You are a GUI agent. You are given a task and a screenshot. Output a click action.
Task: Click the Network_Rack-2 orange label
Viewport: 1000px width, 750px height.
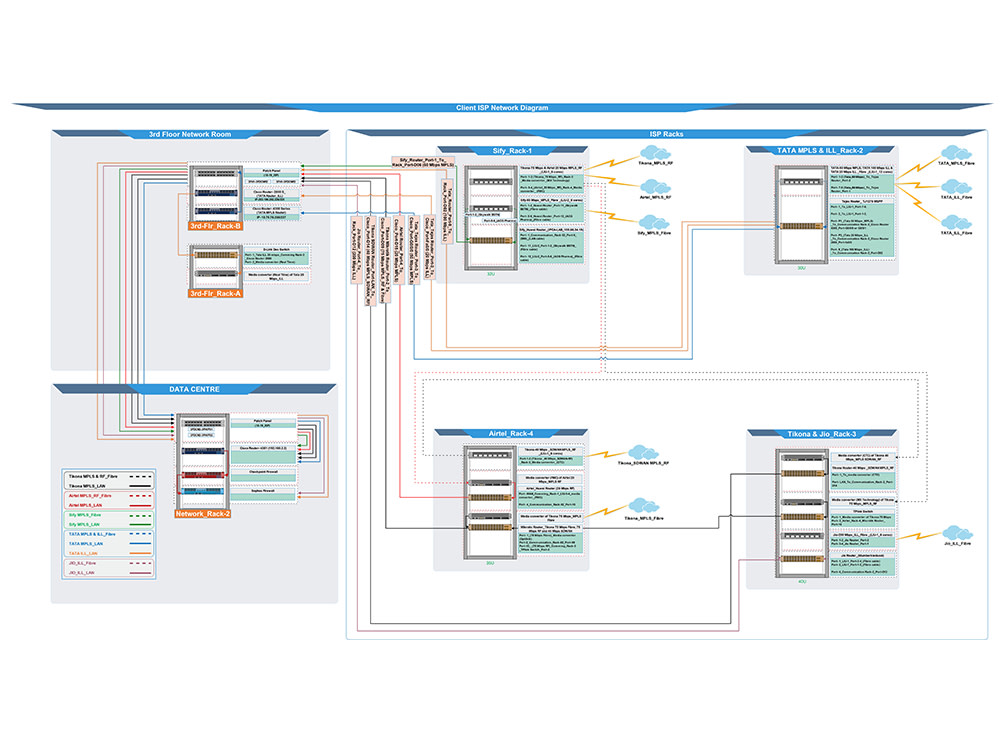pos(203,515)
